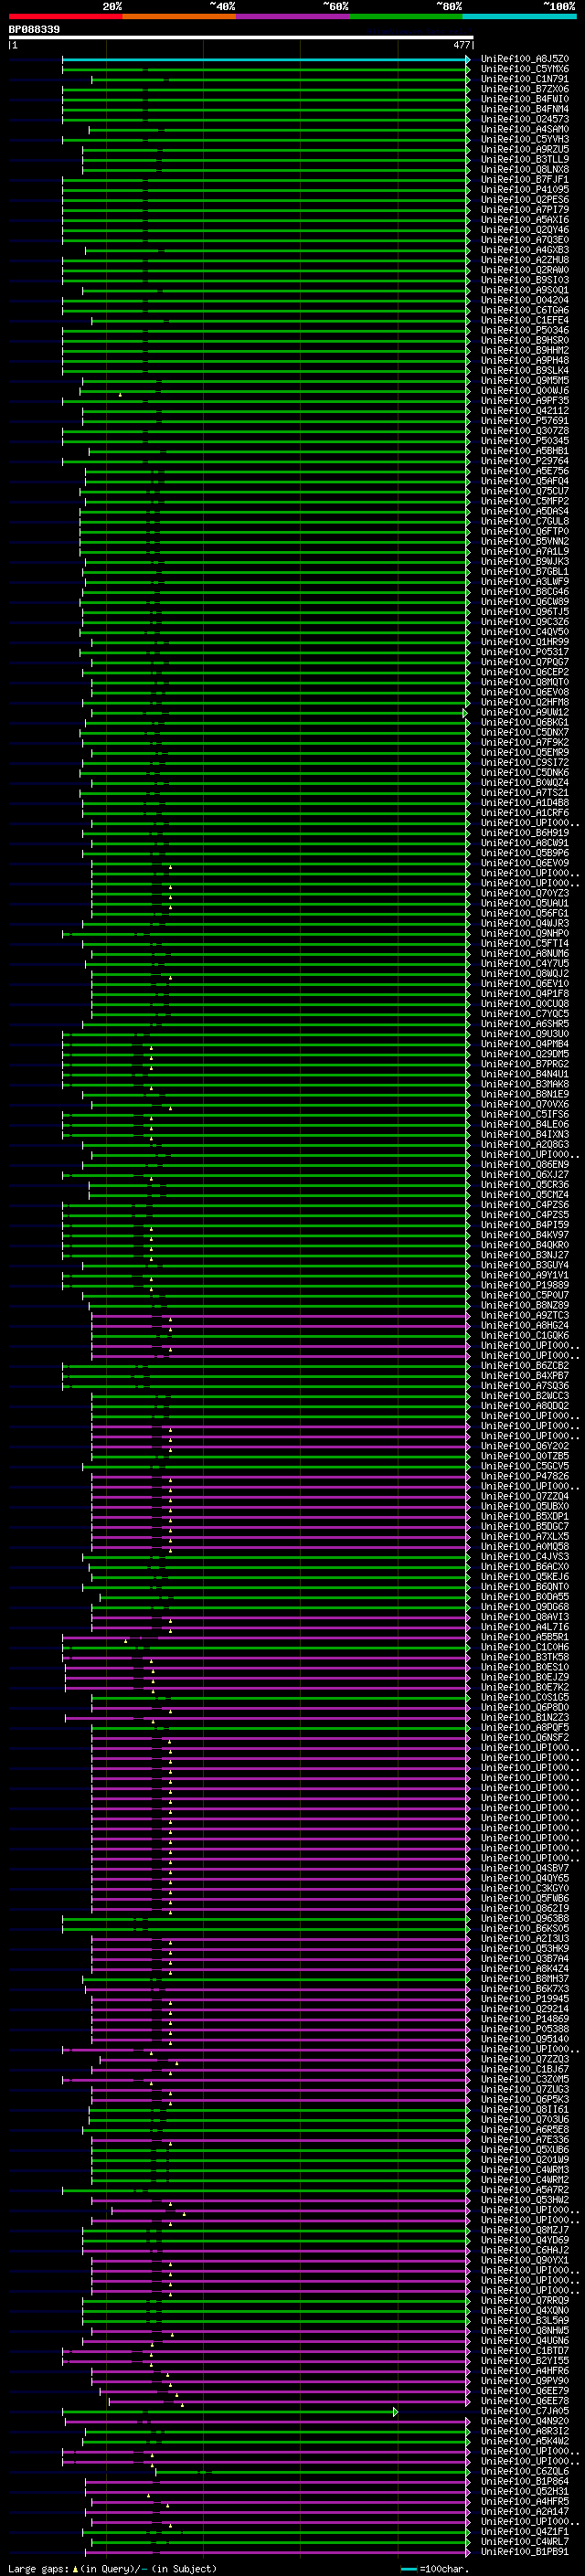Select hit label UniRef100_B3MAK8
This screenshot has height=2576, width=585.
(x=525, y=1083)
